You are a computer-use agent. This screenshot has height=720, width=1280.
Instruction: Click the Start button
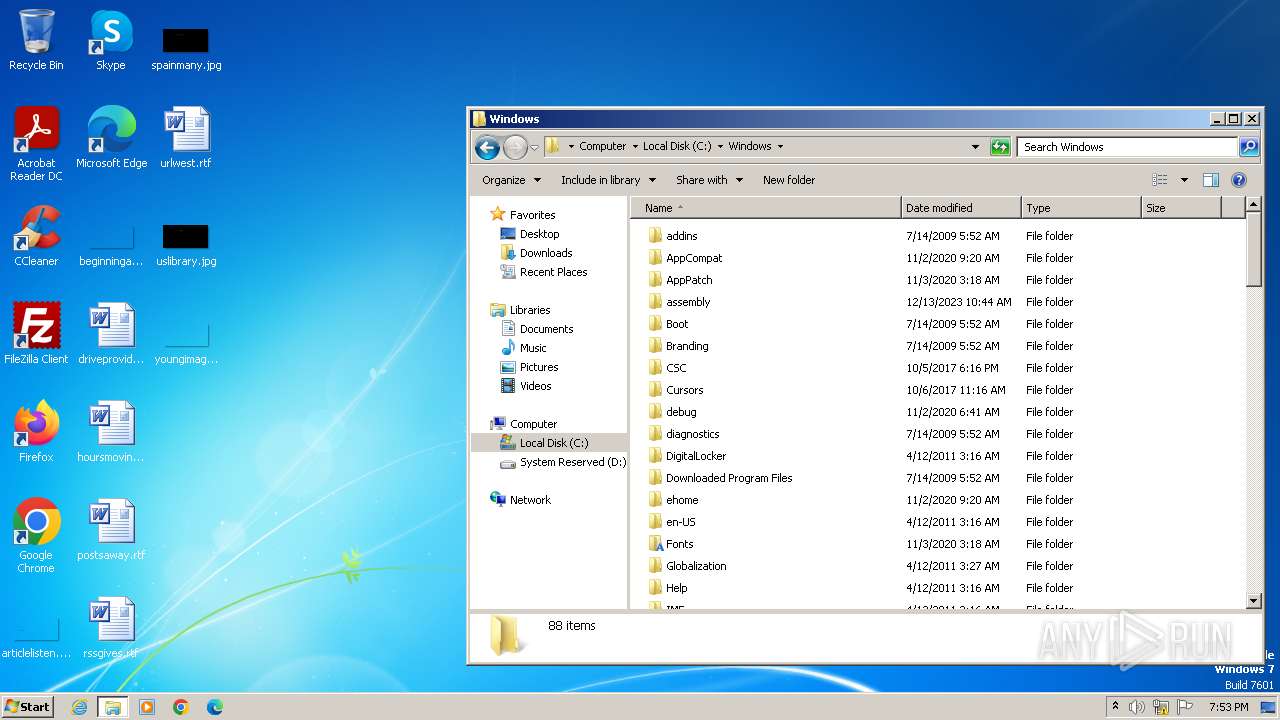27,707
